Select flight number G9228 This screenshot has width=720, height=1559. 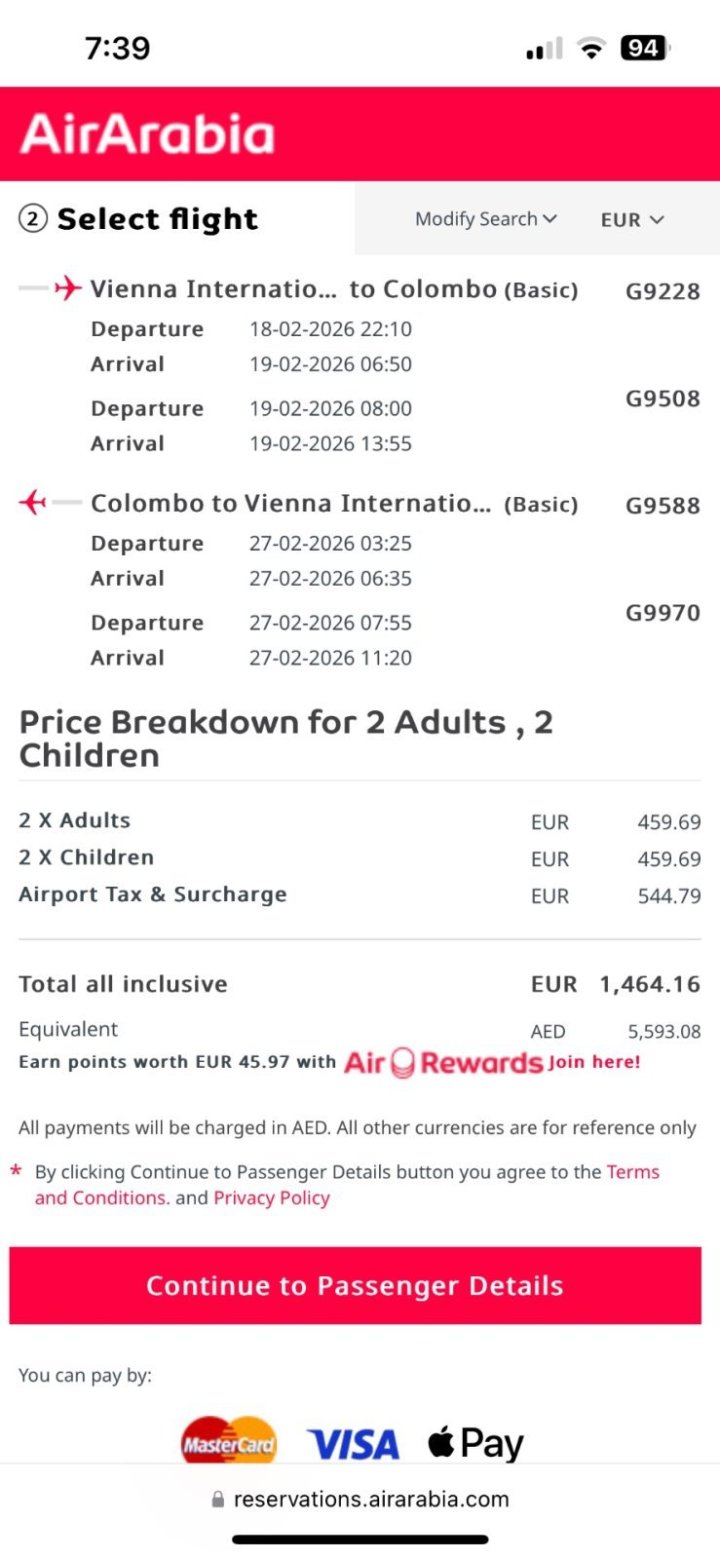coord(662,291)
